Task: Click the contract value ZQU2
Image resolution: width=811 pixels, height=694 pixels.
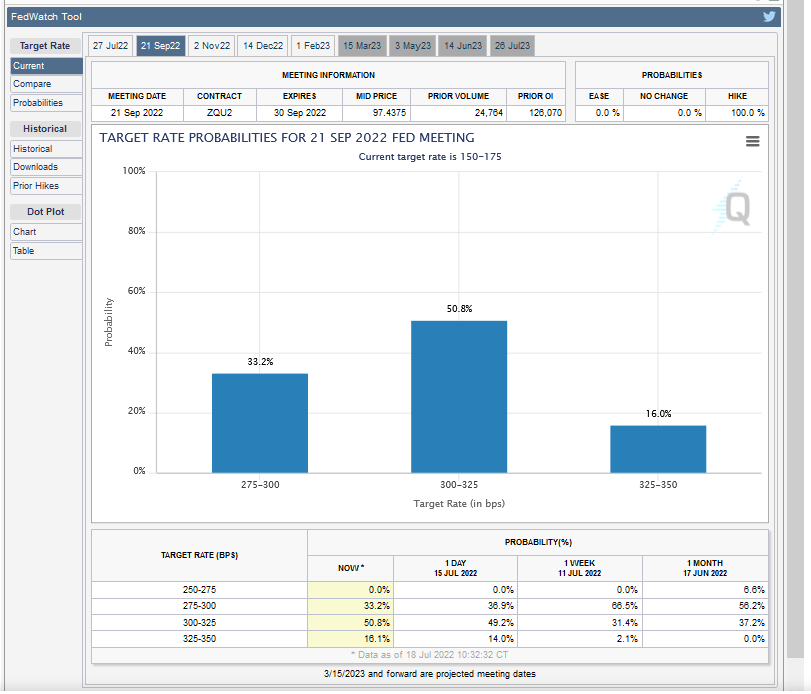Action: tap(219, 113)
